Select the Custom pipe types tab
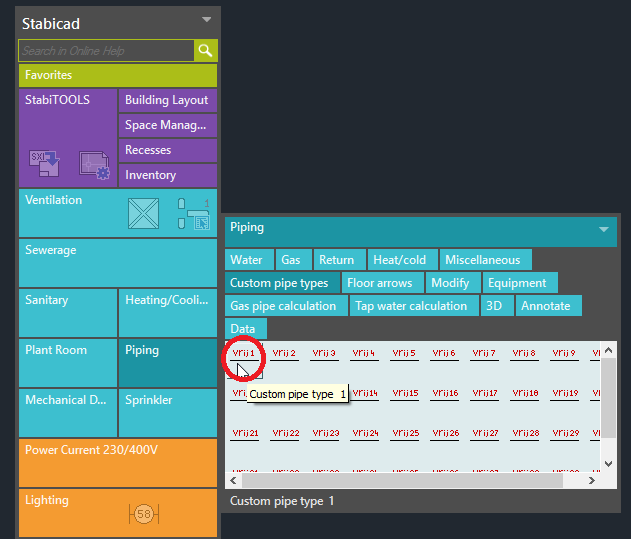Screen dimensions: 631x539 (283, 283)
